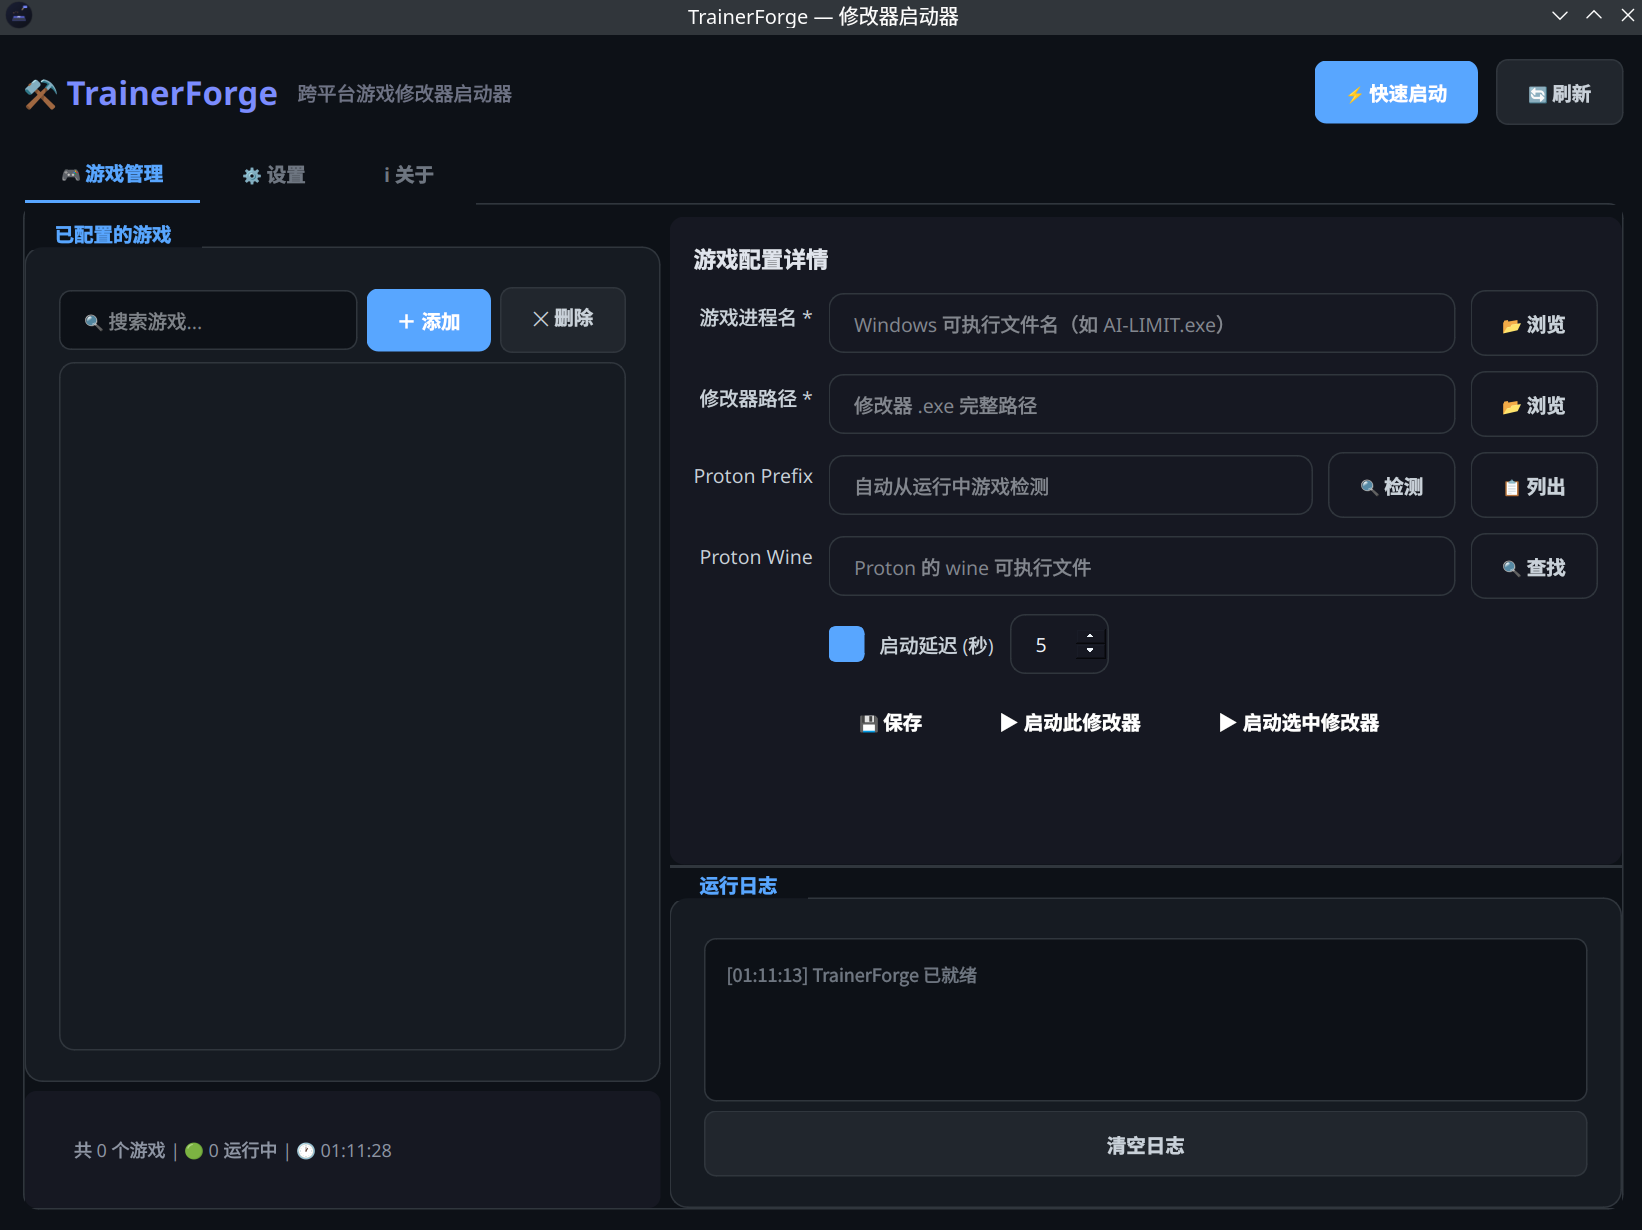Click the 修改器路径 trainer path field
Viewport: 1642px width, 1230px height.
[1142, 405]
